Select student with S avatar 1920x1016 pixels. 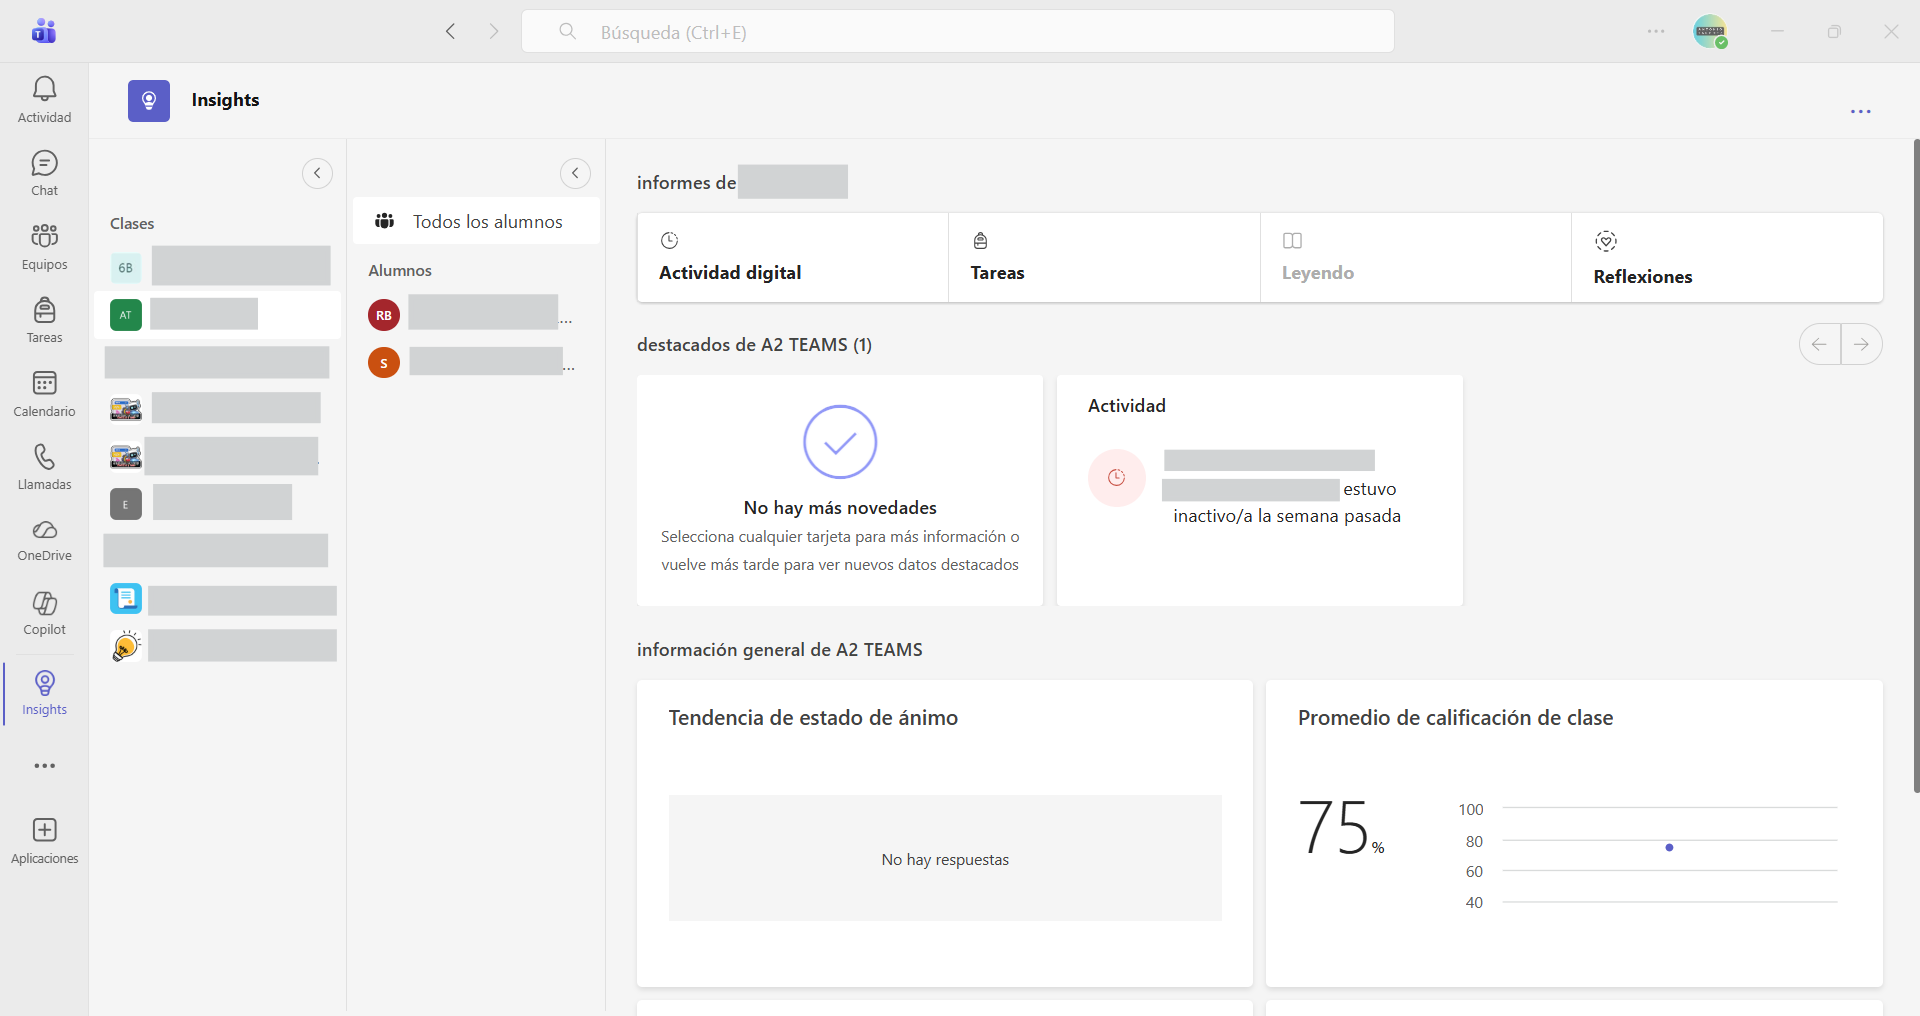(x=384, y=362)
